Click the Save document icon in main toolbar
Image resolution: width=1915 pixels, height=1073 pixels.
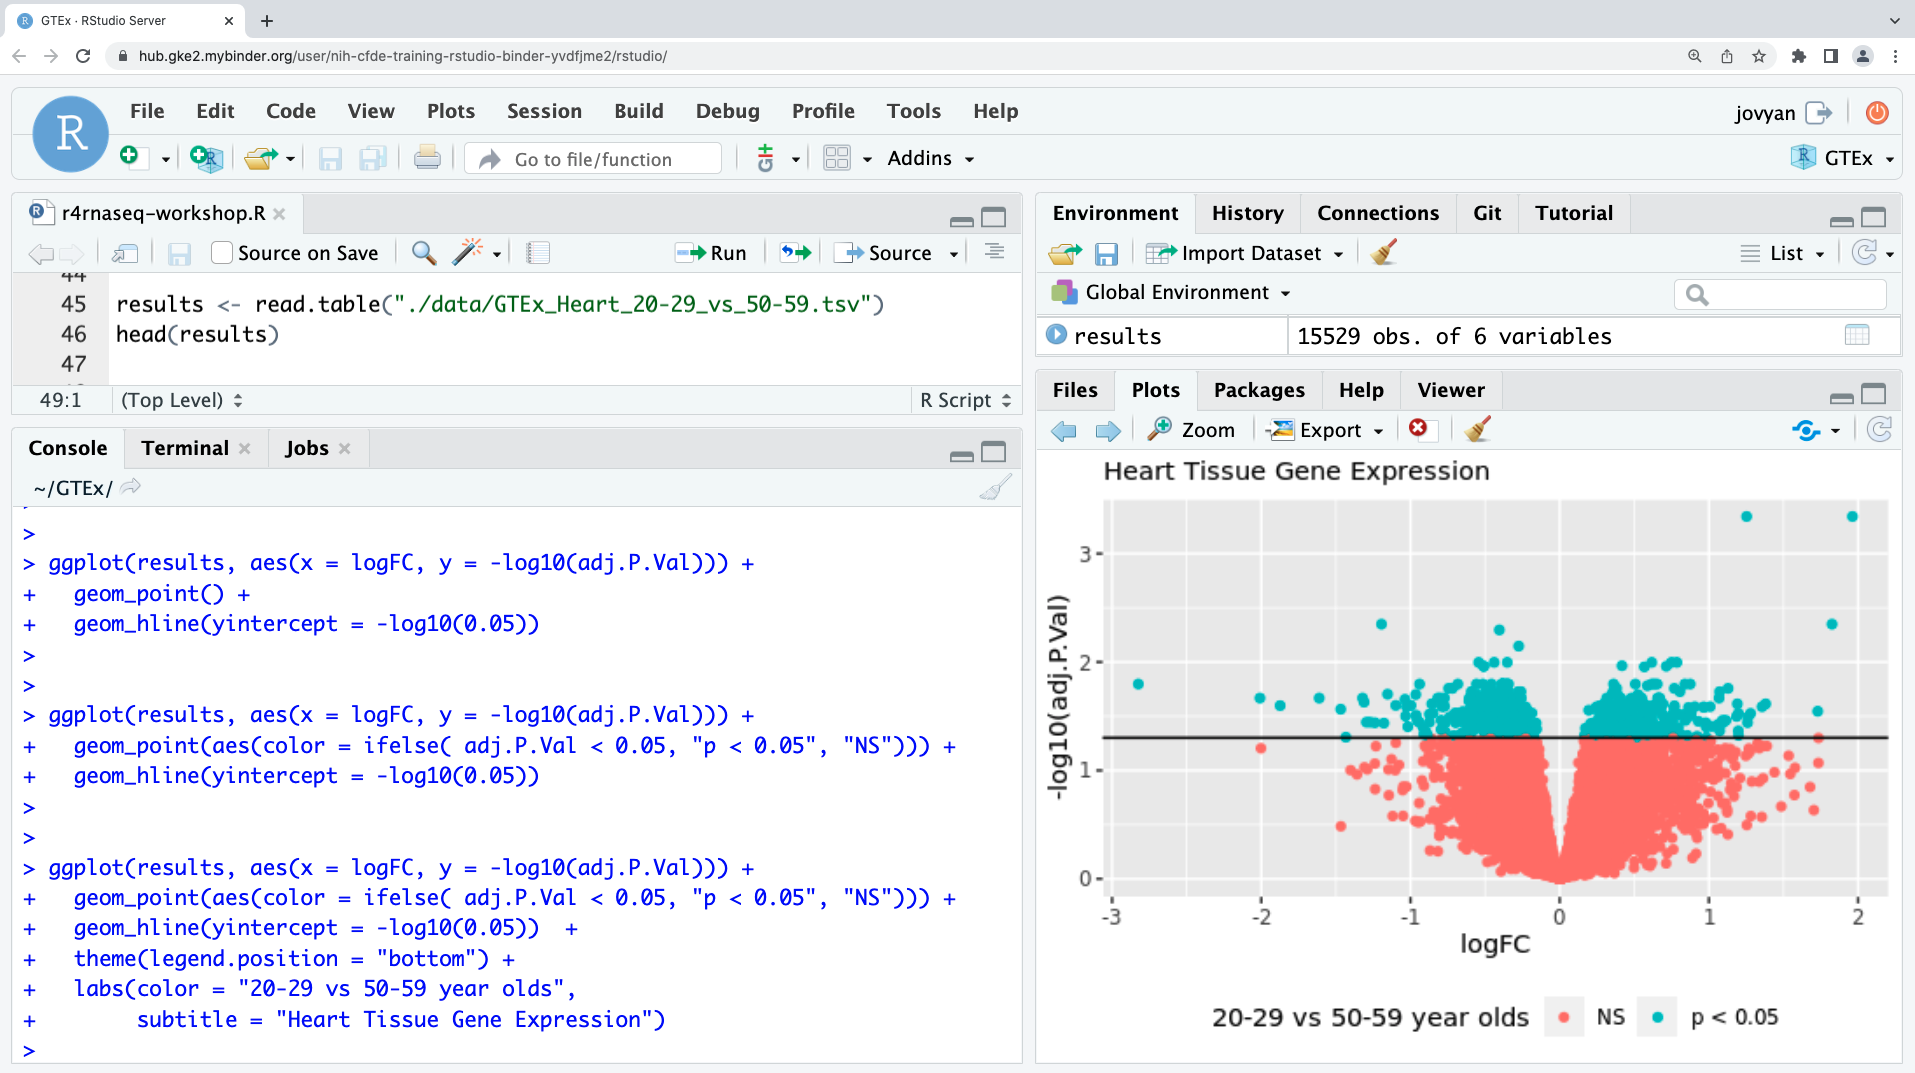pos(330,159)
